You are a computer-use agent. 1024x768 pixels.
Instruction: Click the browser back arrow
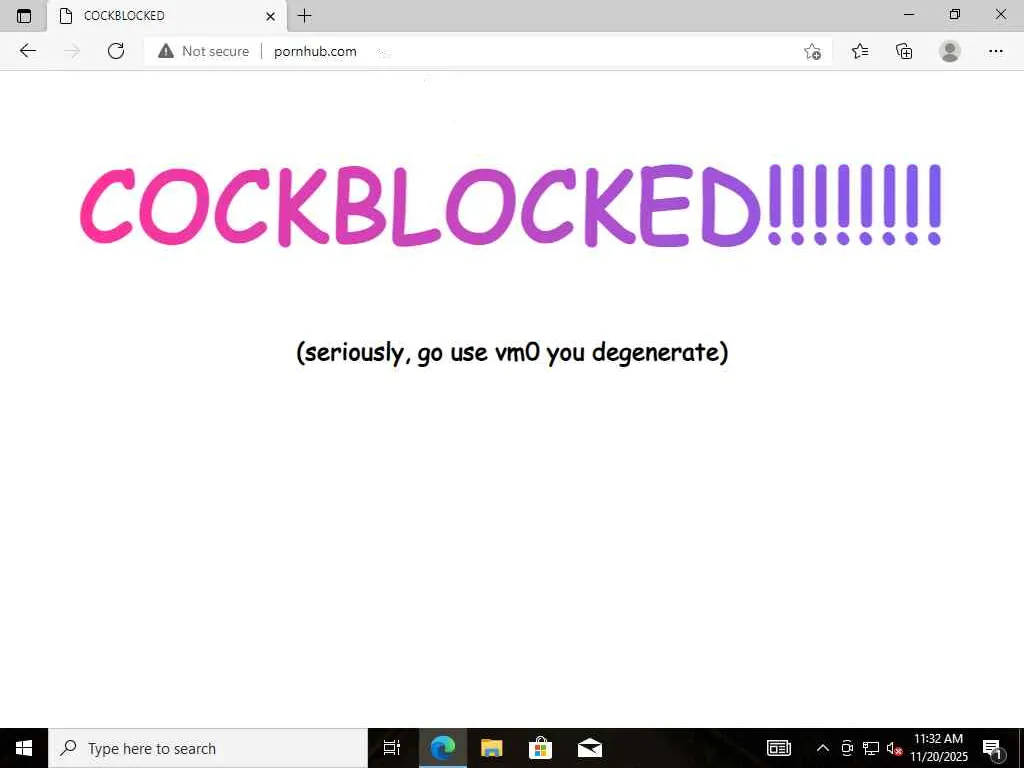[x=27, y=51]
